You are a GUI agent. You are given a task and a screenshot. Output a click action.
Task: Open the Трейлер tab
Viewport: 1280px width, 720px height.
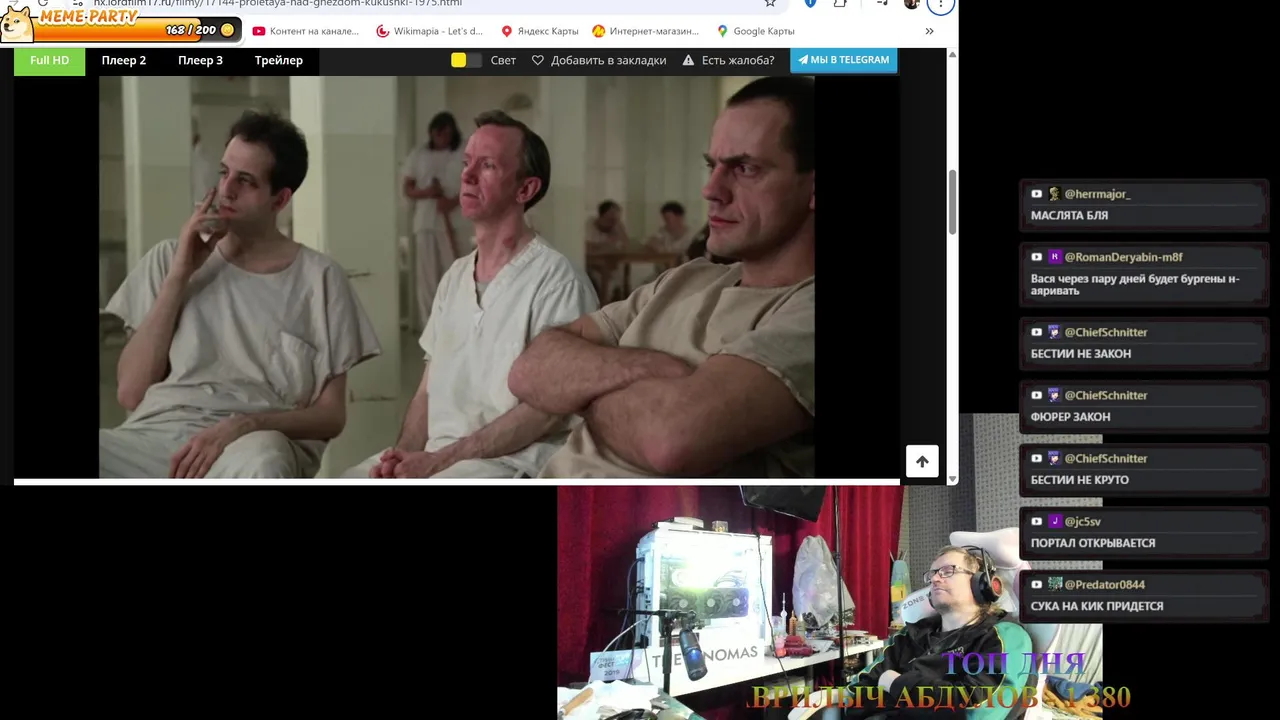click(278, 60)
